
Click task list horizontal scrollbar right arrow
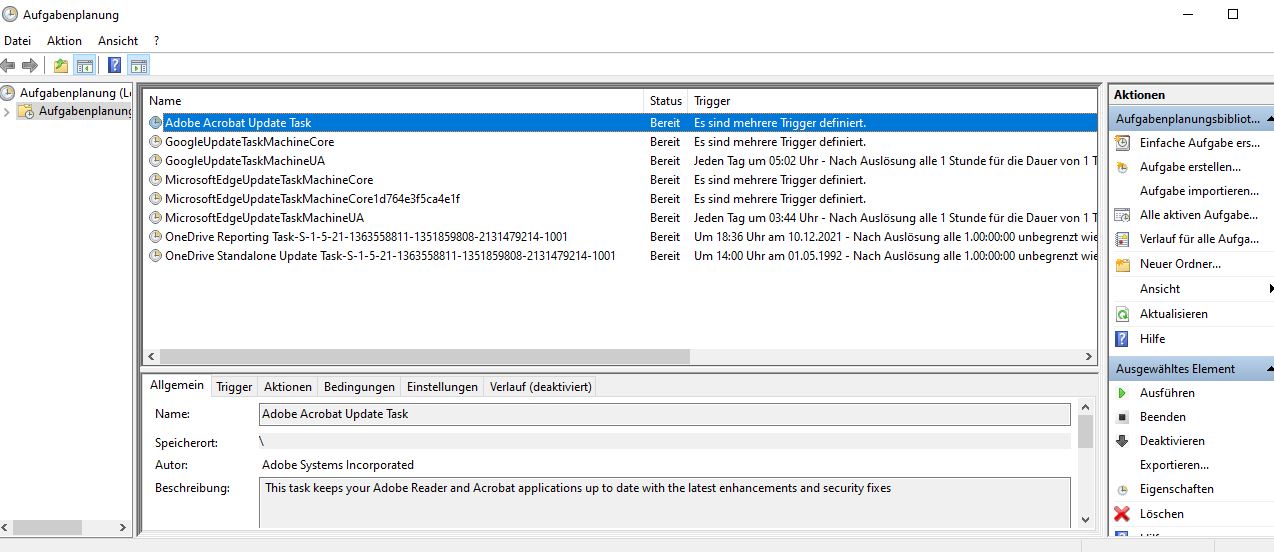click(x=1089, y=357)
